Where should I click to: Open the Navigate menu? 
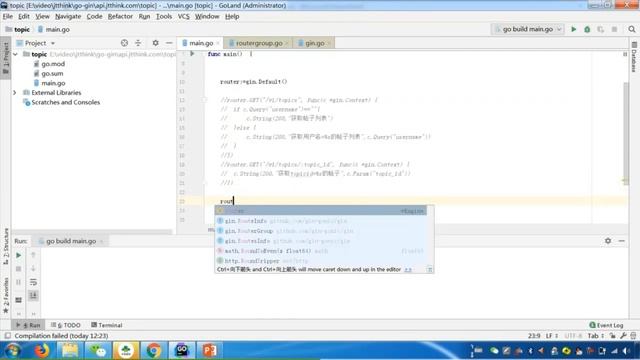[68, 16]
